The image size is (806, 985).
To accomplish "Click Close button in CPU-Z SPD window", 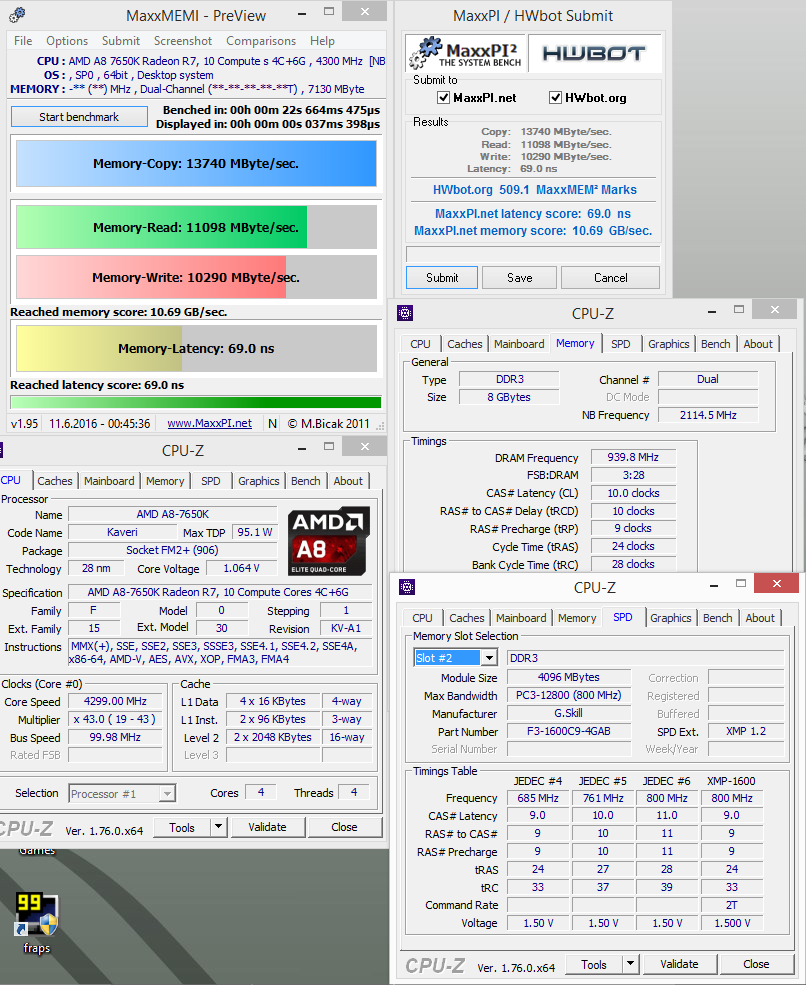I will point(756,964).
